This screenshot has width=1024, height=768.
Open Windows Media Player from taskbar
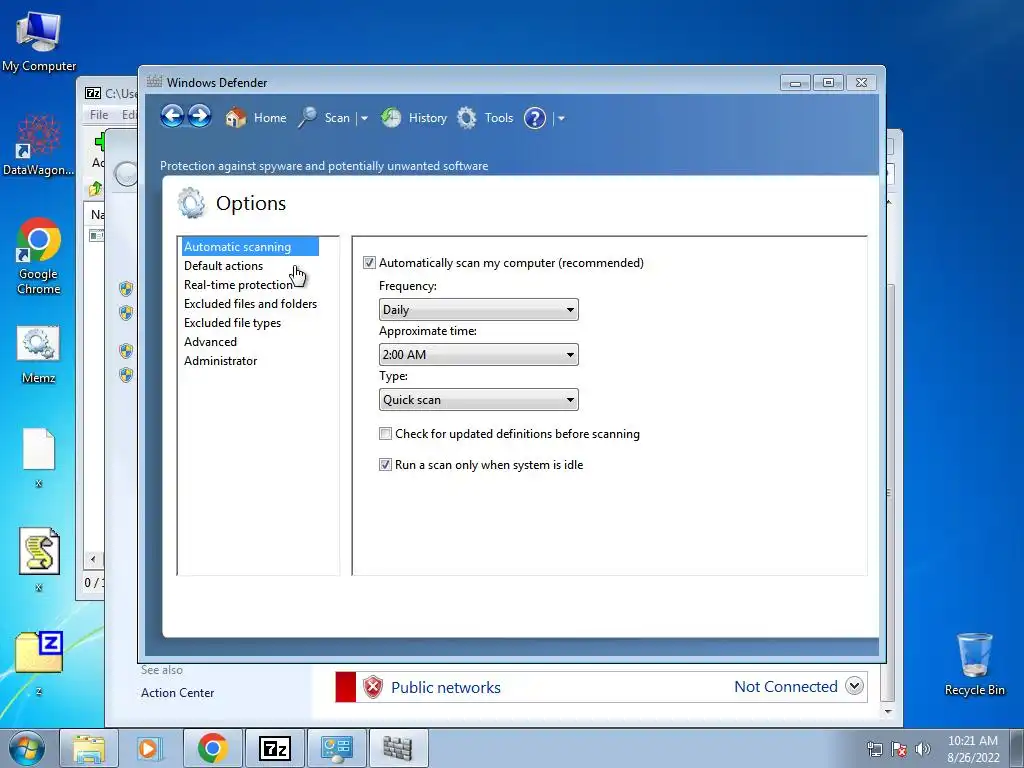[150, 748]
